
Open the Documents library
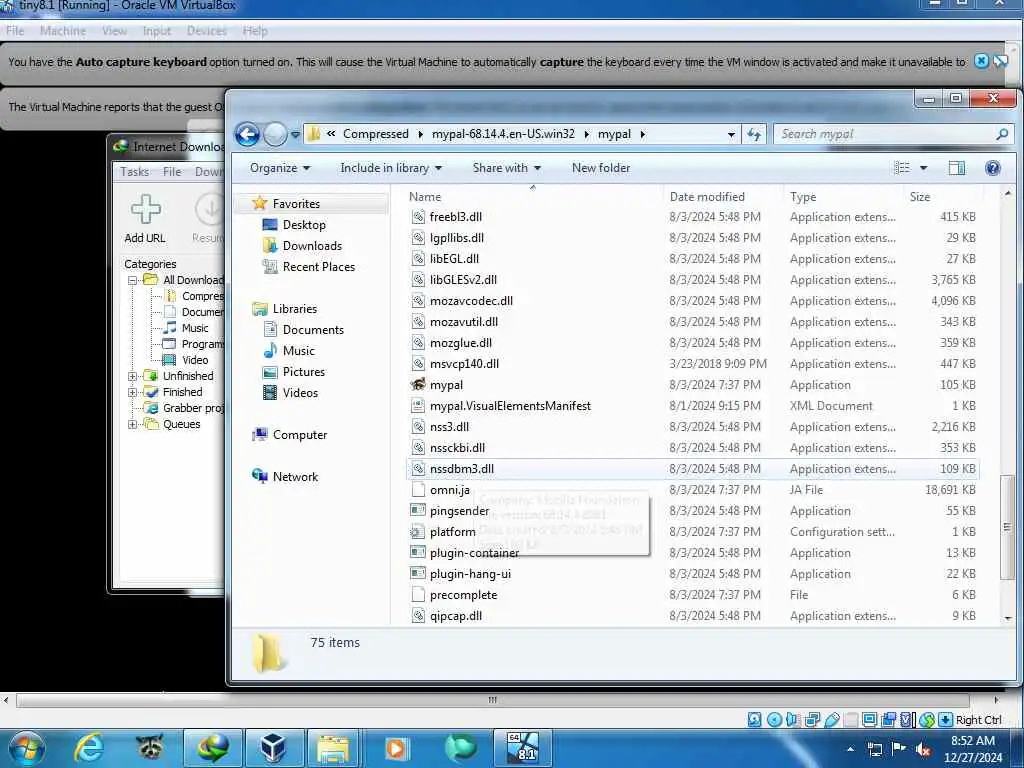(x=303, y=330)
